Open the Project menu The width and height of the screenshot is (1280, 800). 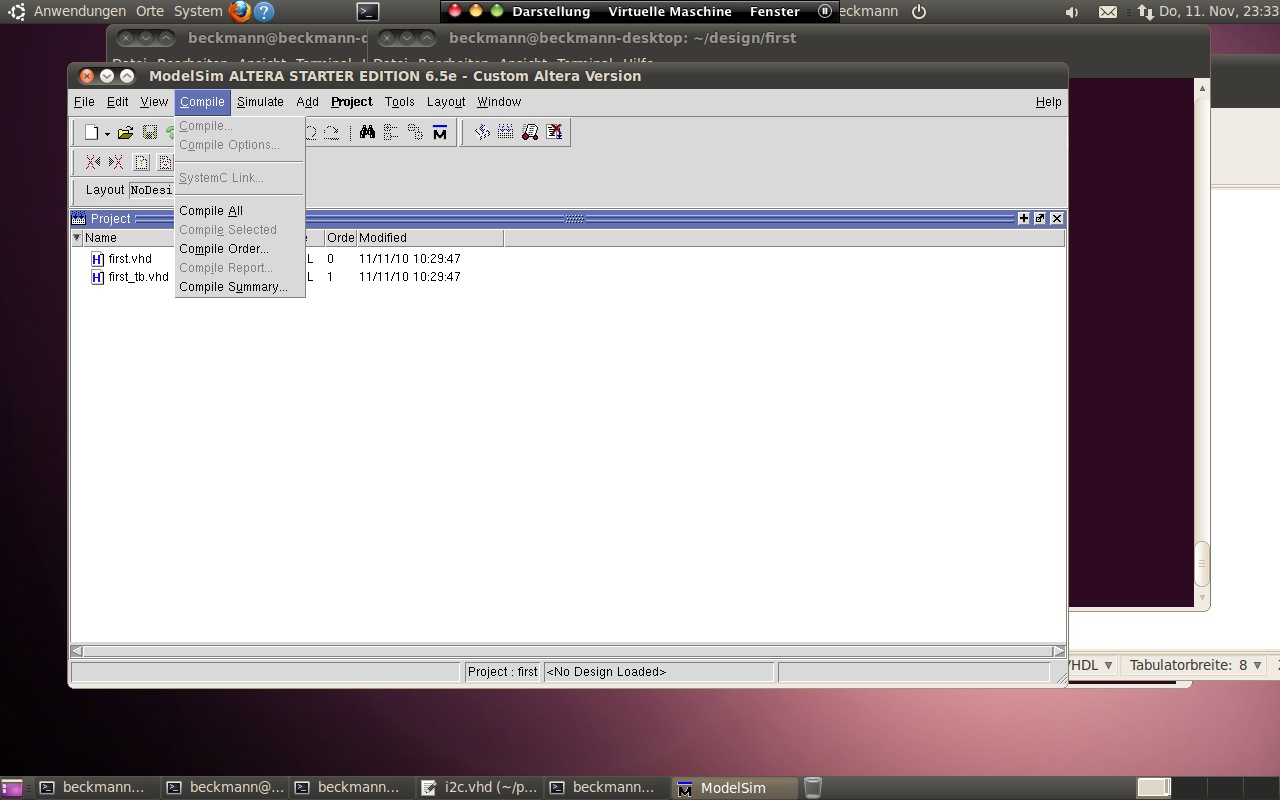351,102
